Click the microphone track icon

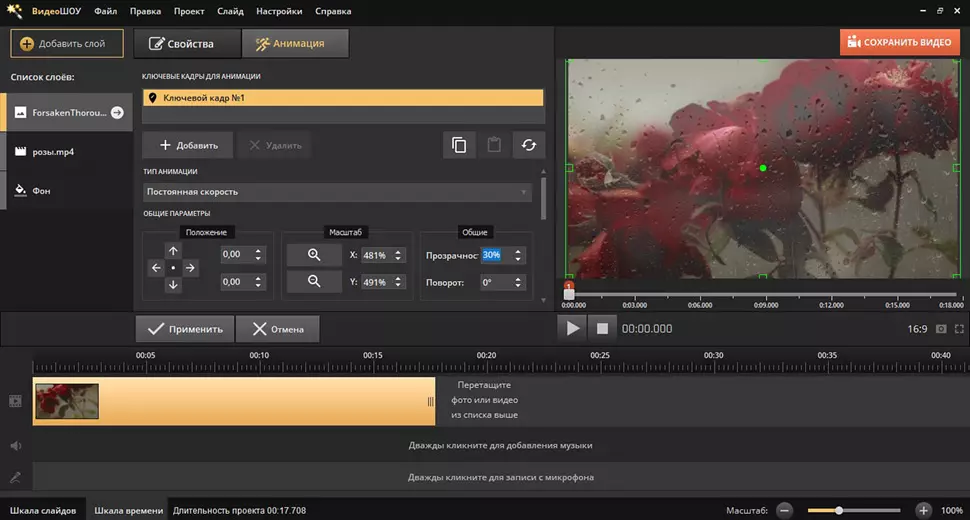pyautogui.click(x=15, y=477)
